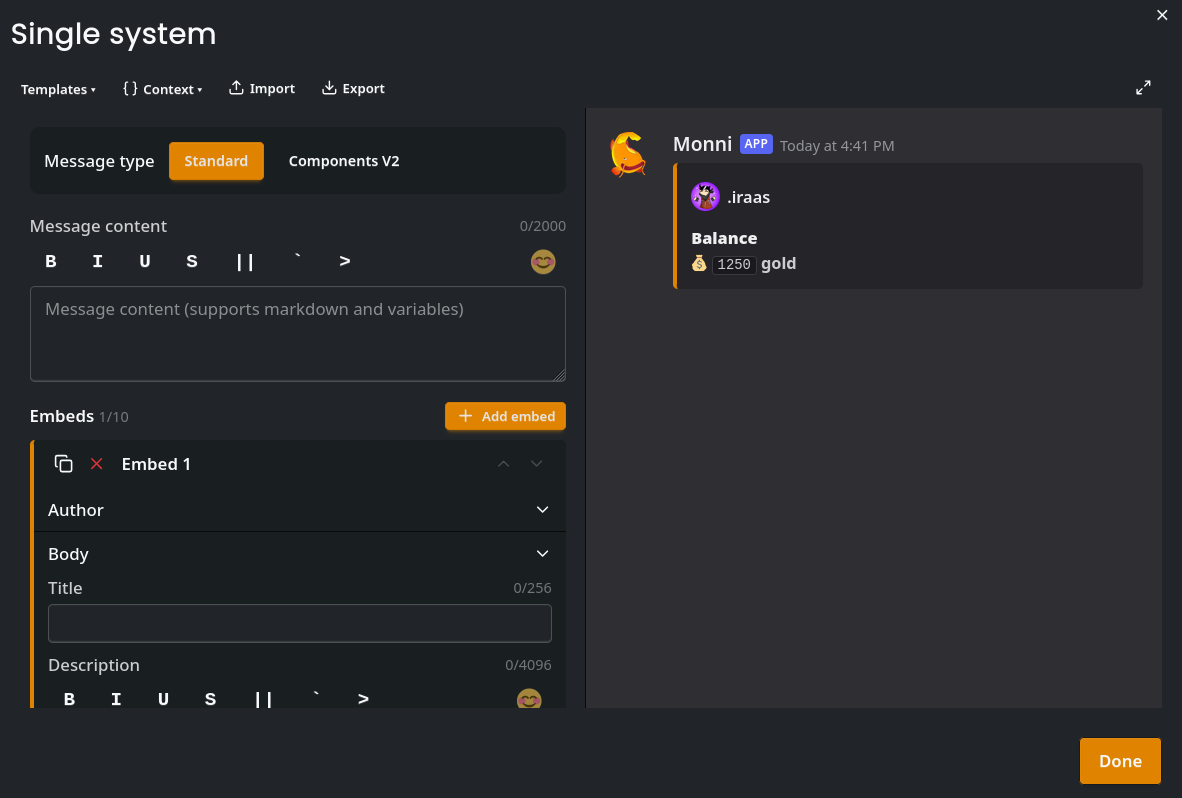Delete Embed 1 with red X icon

[97, 464]
